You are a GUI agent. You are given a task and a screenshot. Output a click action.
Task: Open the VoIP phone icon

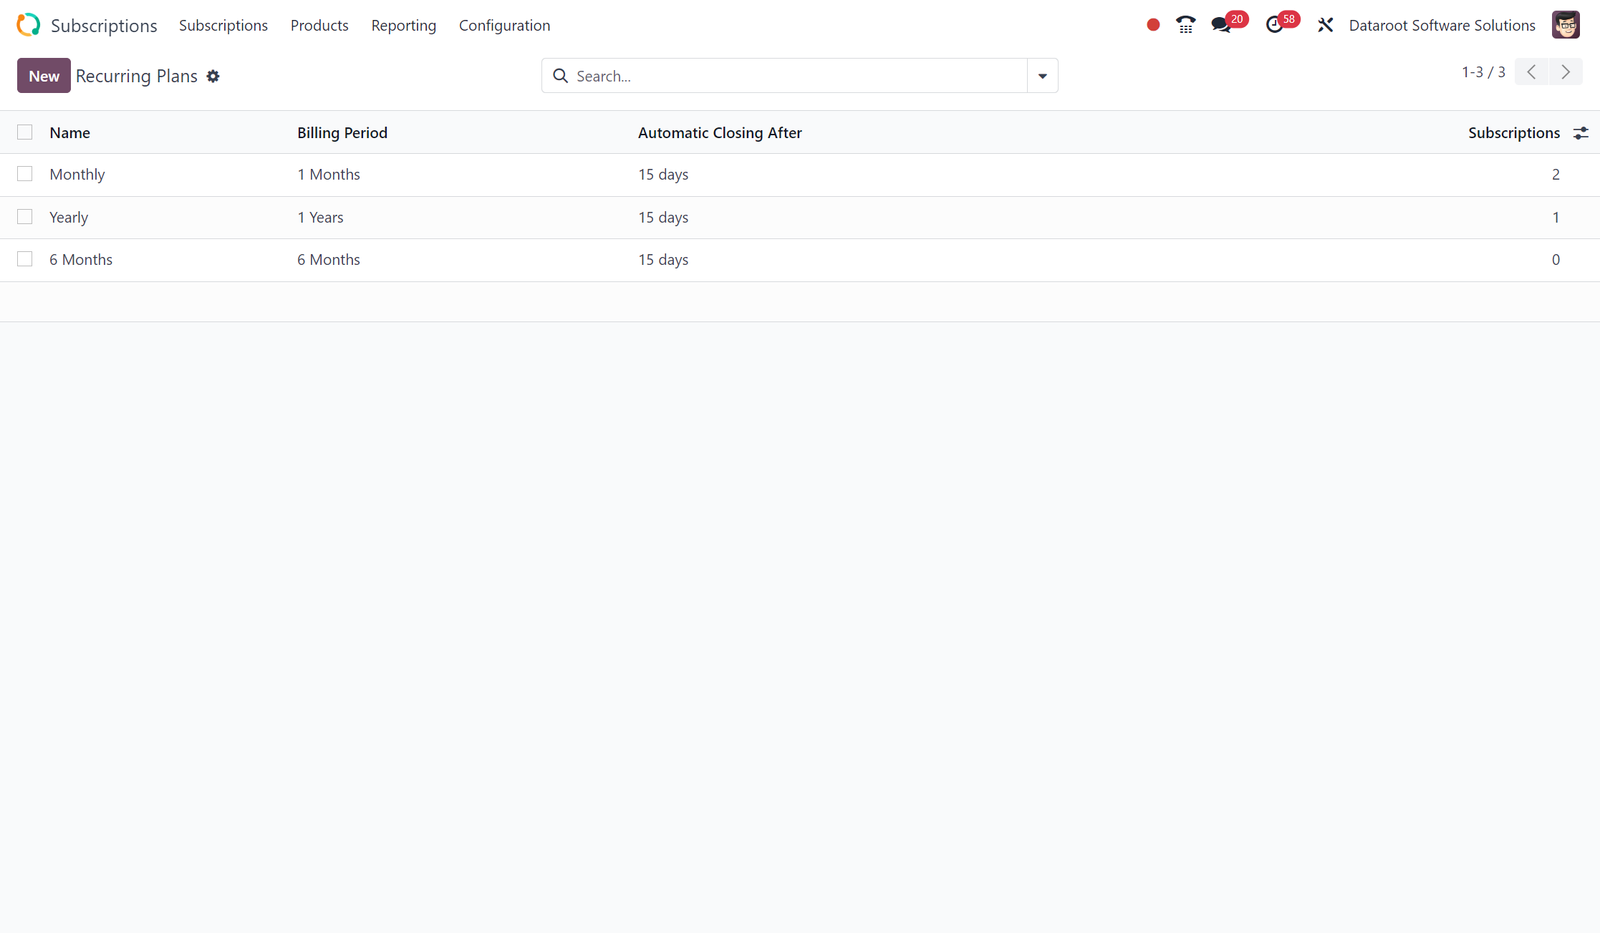click(x=1186, y=25)
